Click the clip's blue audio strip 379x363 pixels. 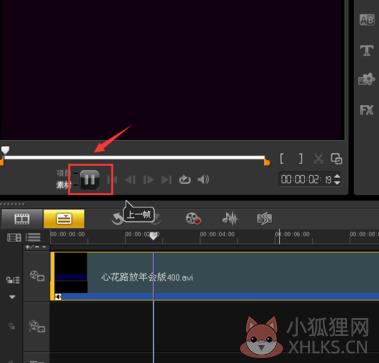(x=220, y=296)
